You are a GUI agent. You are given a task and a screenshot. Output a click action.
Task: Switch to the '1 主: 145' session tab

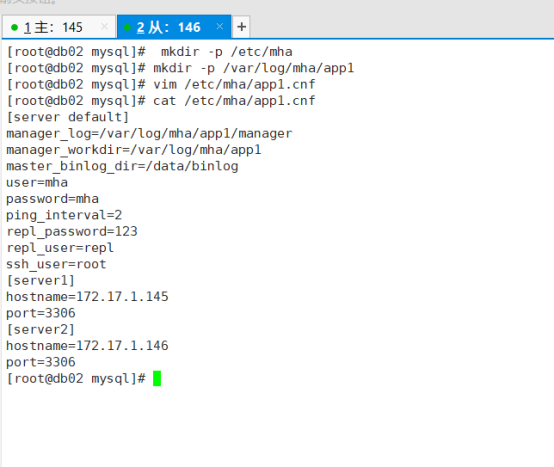(59, 27)
